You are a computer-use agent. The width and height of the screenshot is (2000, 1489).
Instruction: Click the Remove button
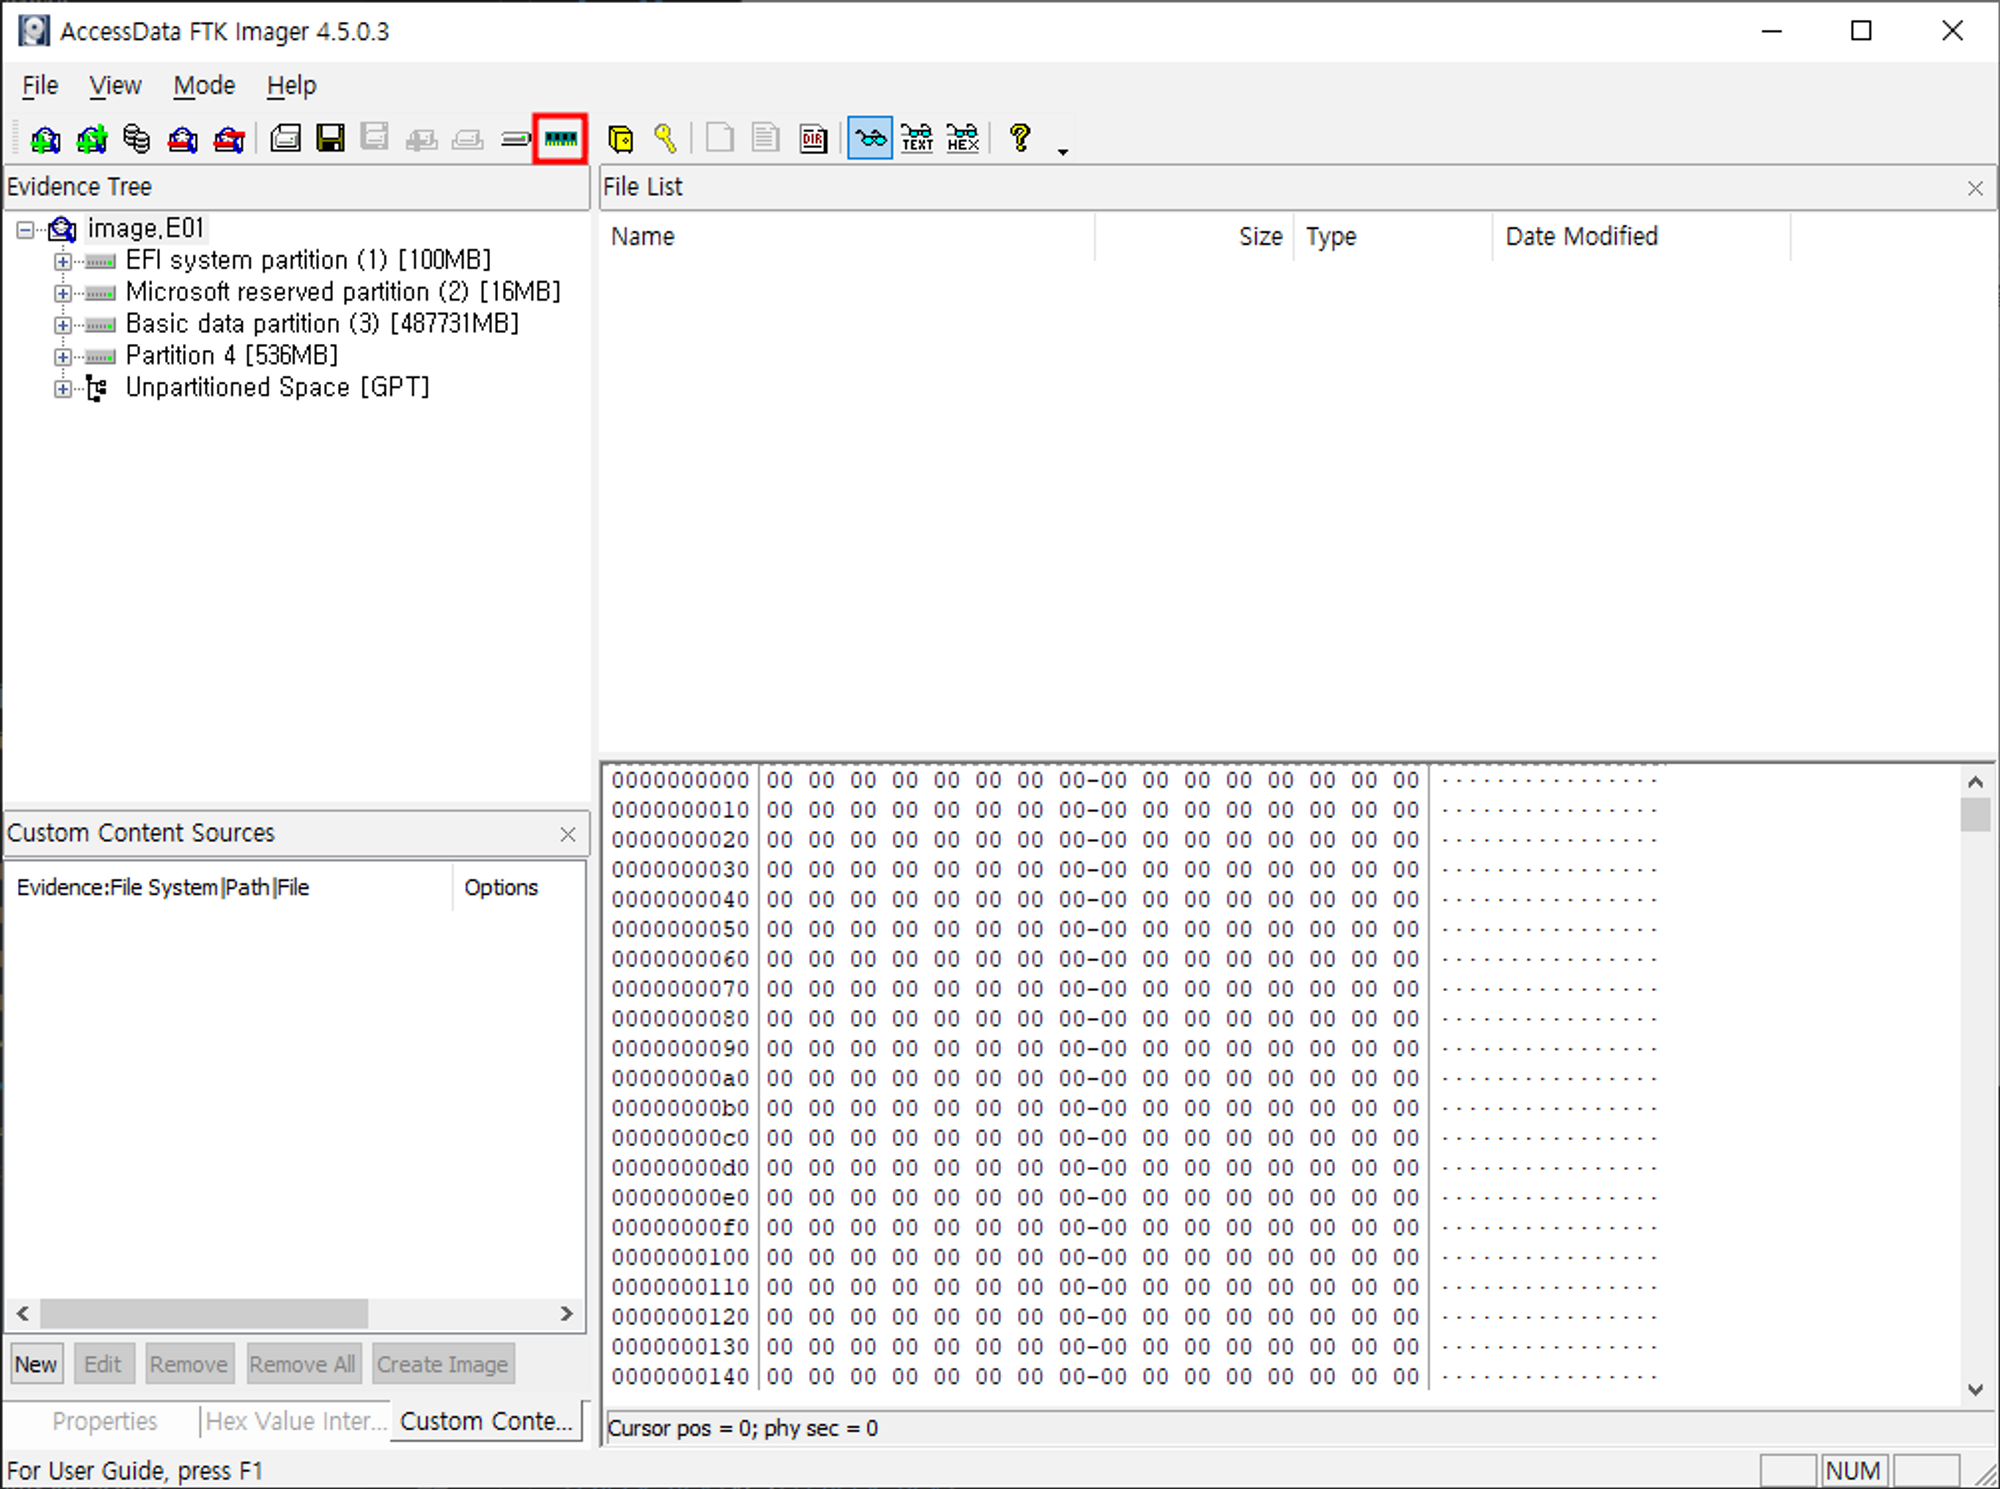pyautogui.click(x=189, y=1364)
